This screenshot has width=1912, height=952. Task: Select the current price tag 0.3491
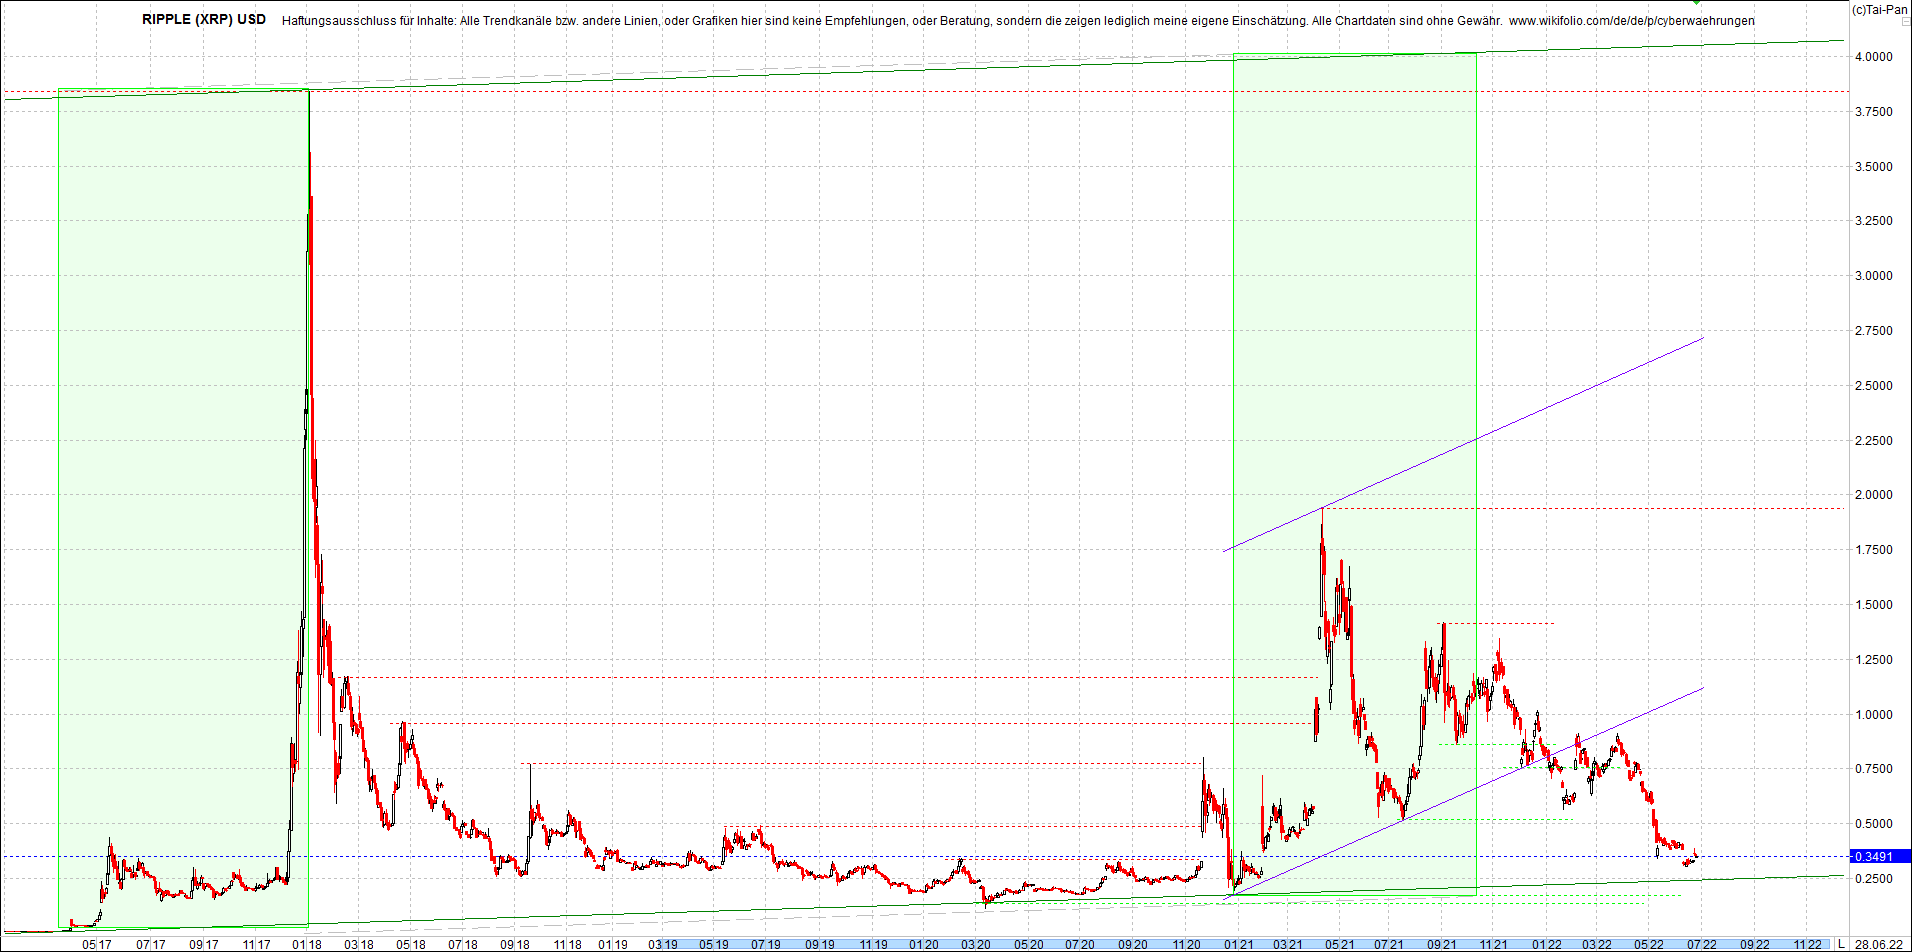1880,857
